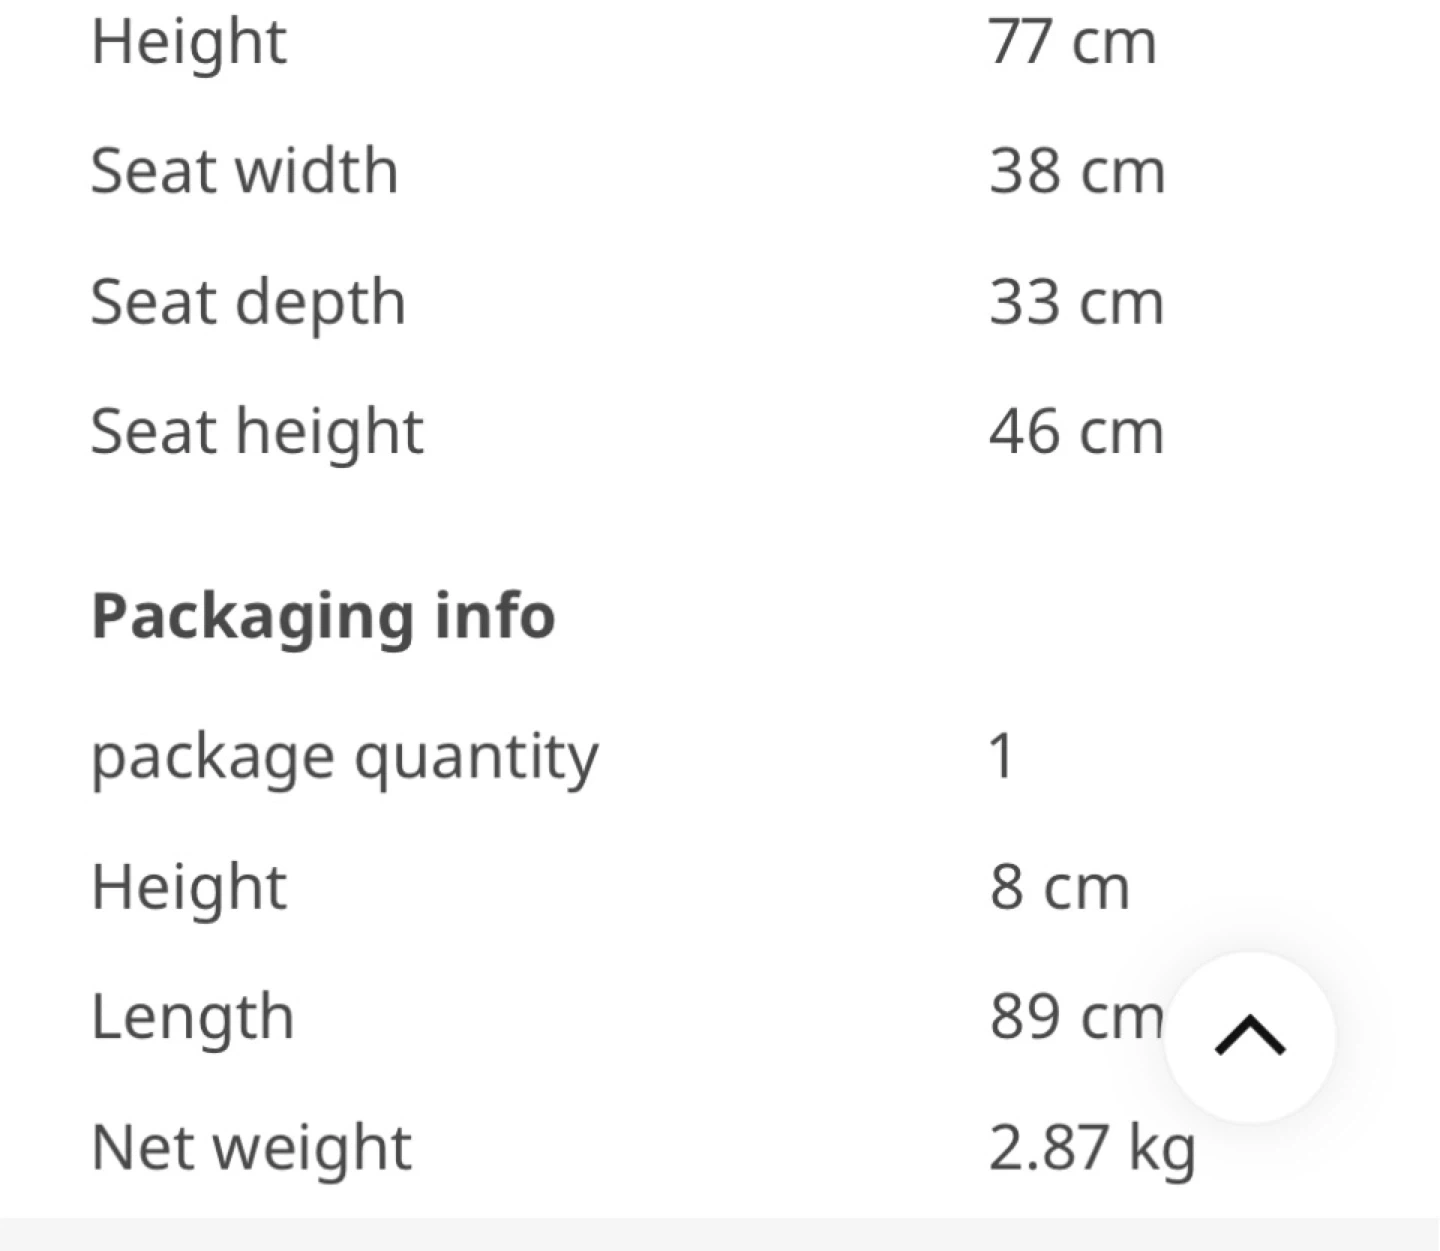This screenshot has height=1251, width=1440.
Task: Select the Packaging info heading
Action: (323, 616)
